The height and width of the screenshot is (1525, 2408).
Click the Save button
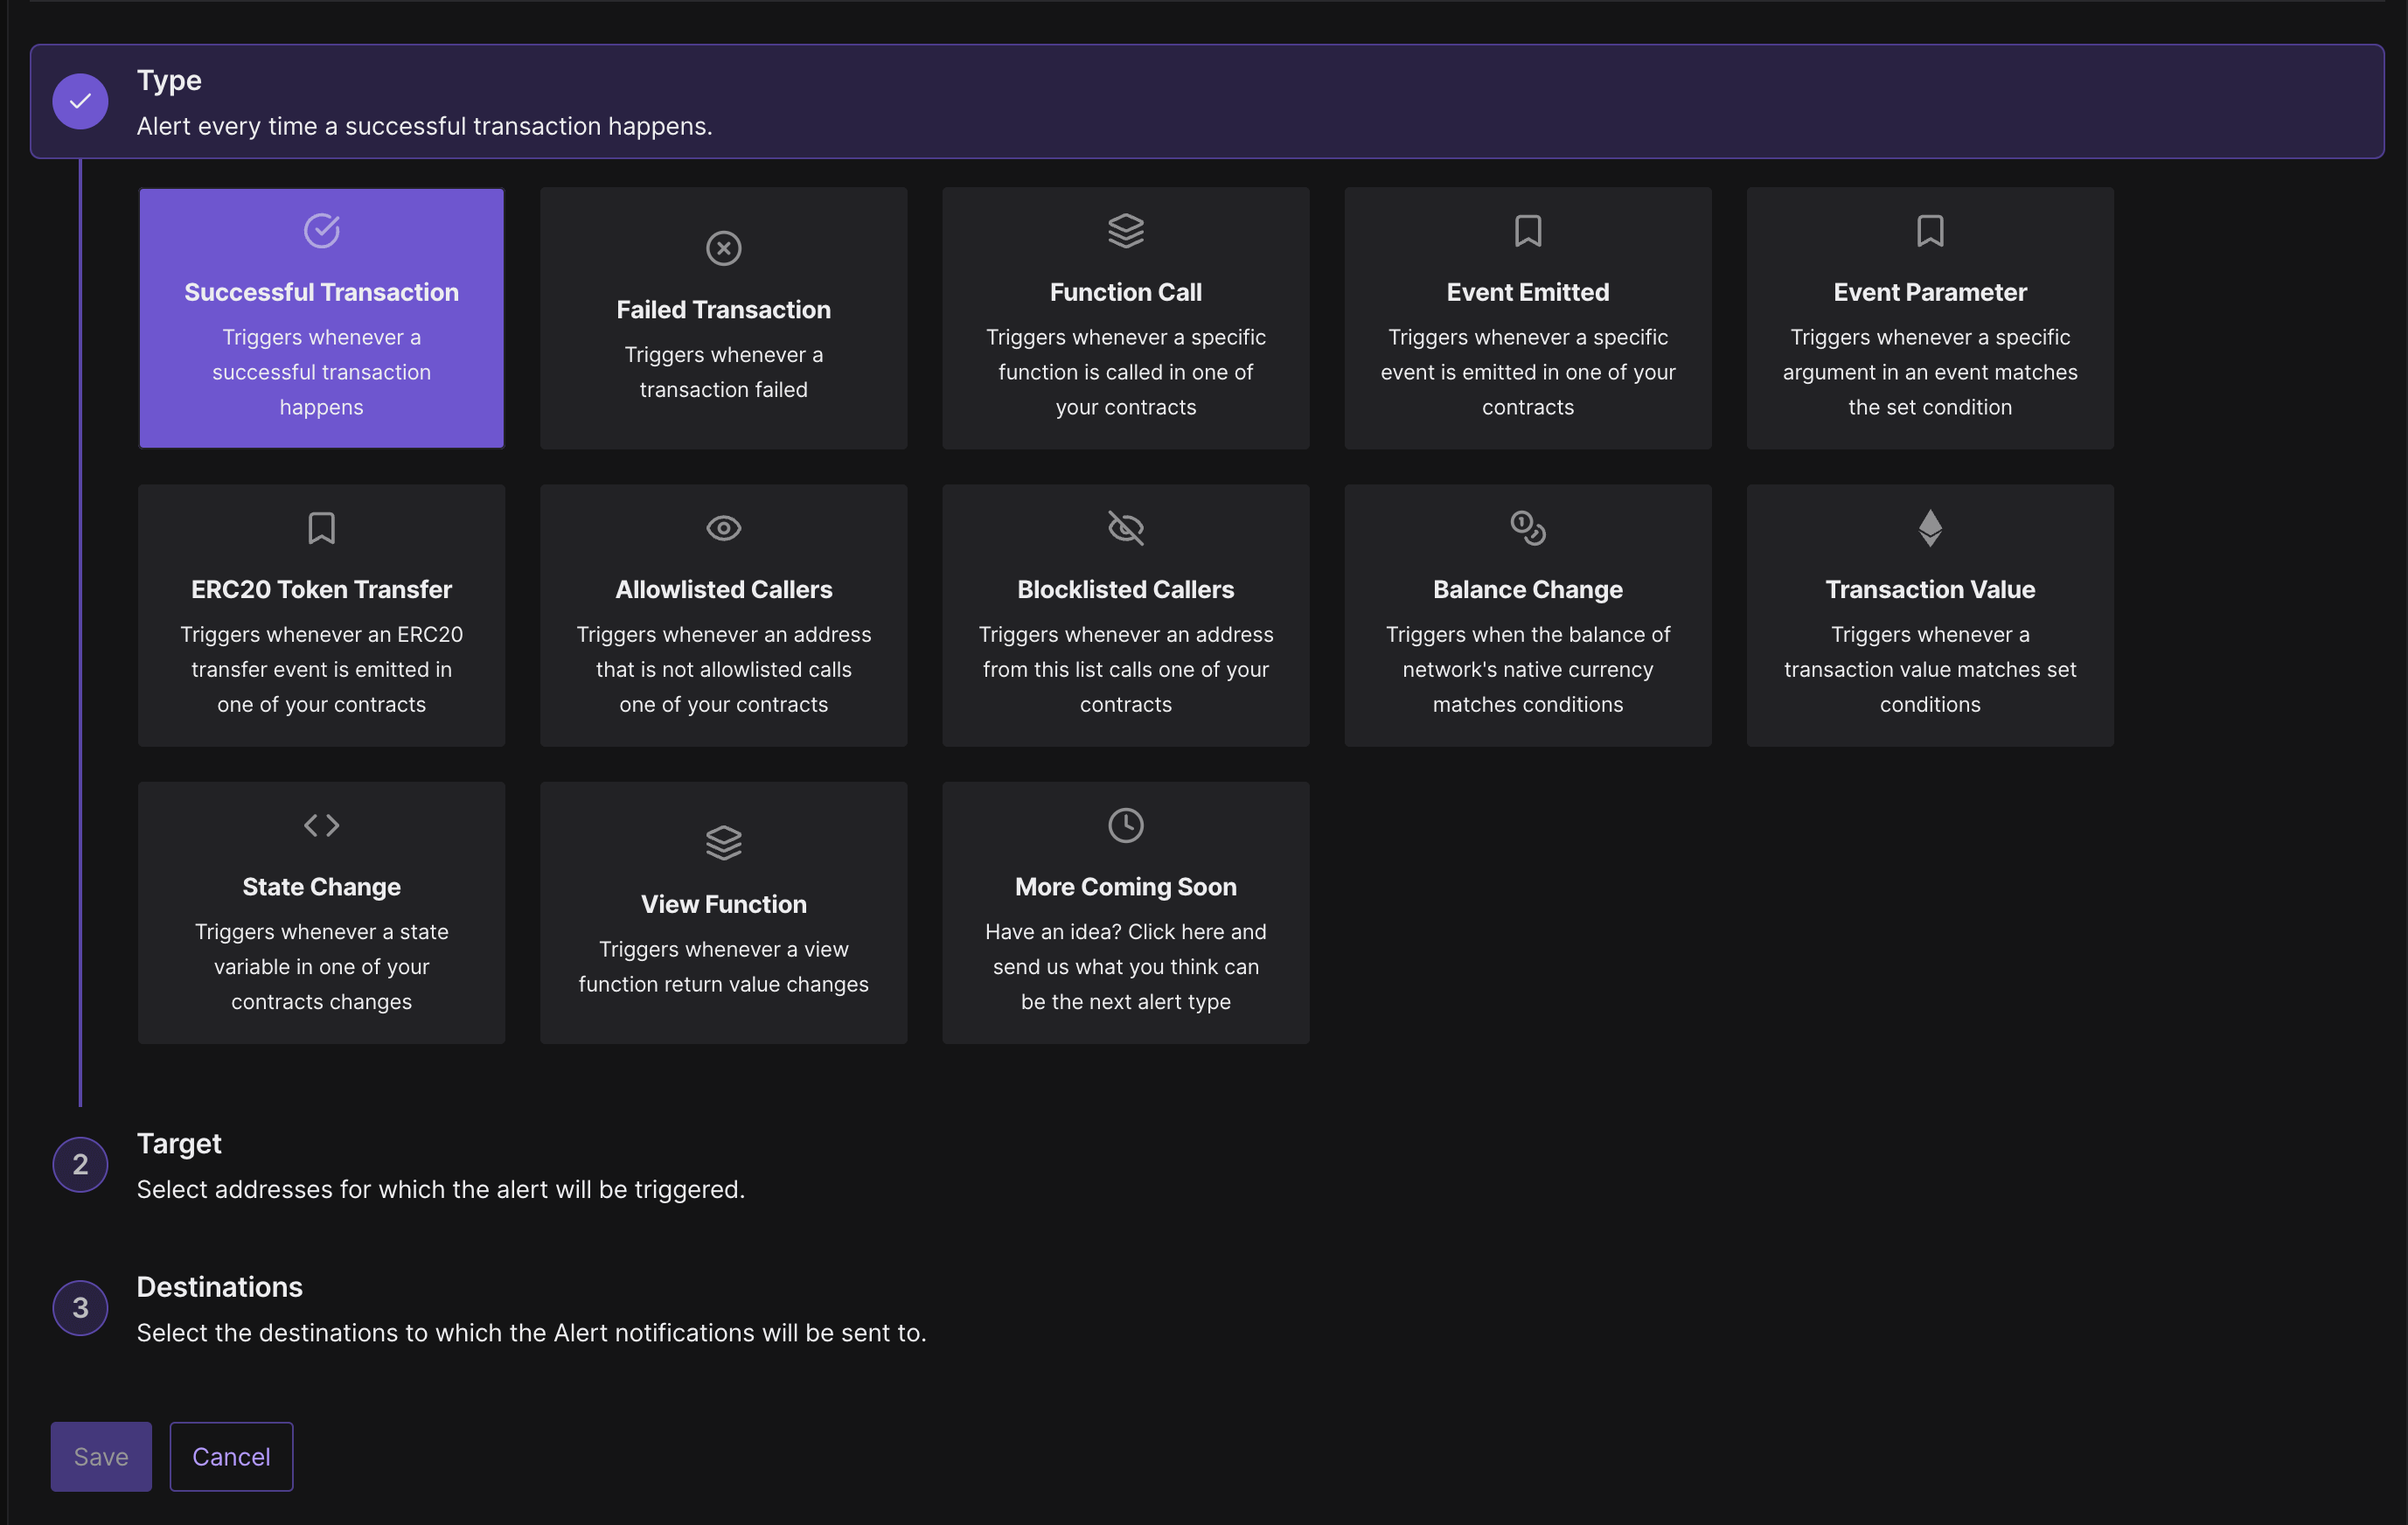tap(101, 1456)
